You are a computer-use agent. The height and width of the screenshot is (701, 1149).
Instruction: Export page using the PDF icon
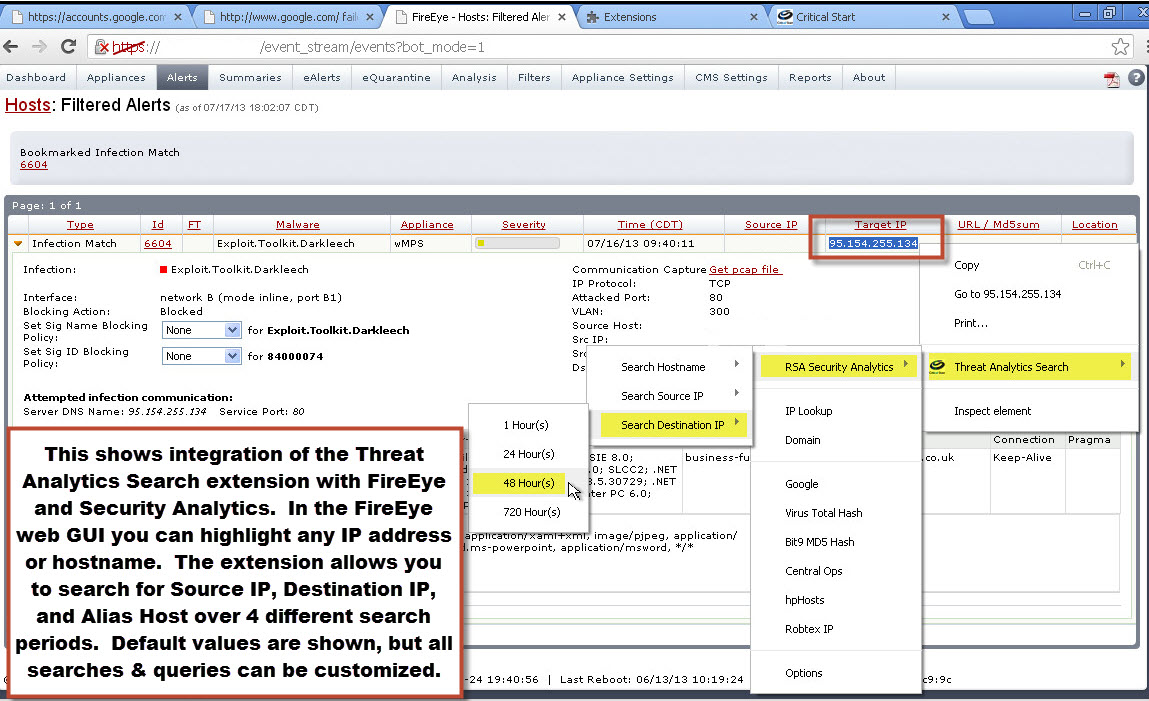tap(1112, 79)
